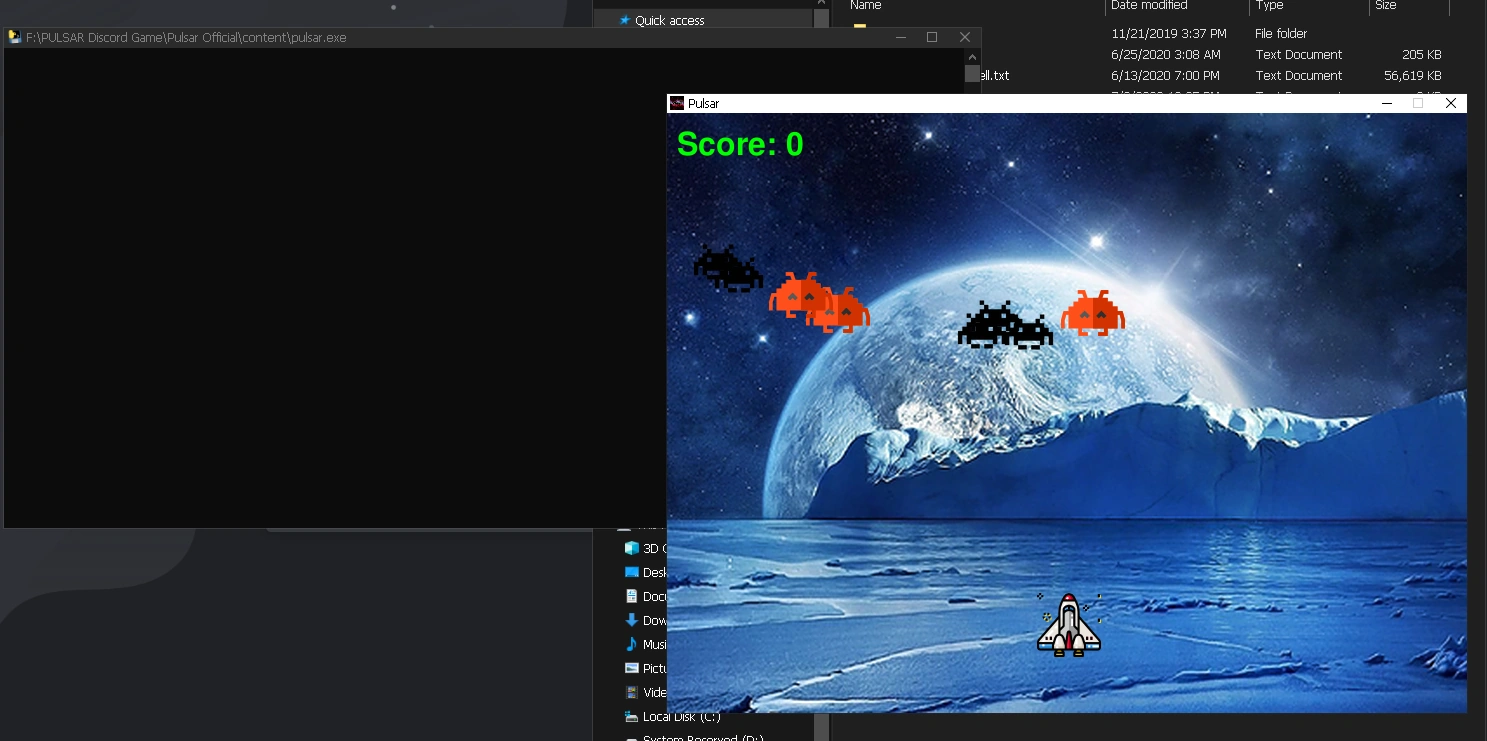This screenshot has height=741, width=1487.
Task: Click the 205 KB size value
Action: point(1424,54)
